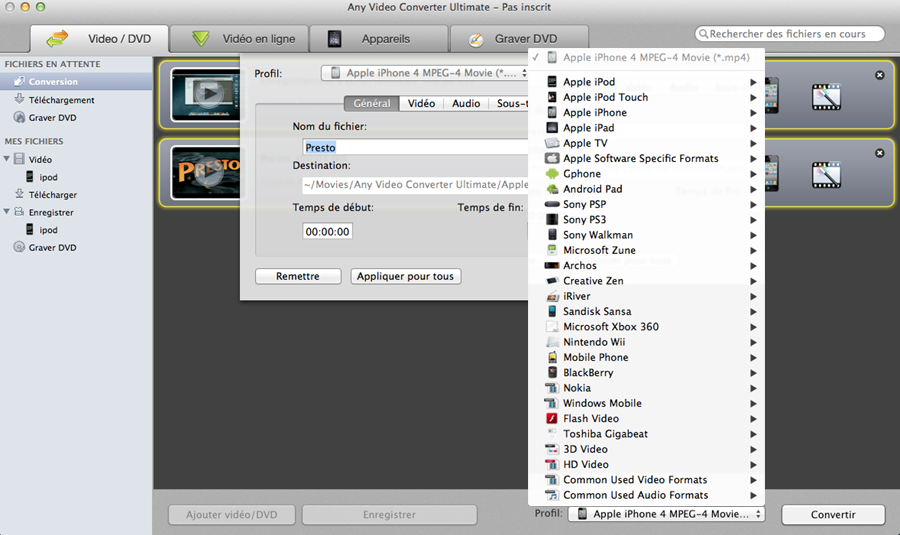The image size is (900, 535).
Task: Remove the first video from the queue
Action: tap(879, 75)
